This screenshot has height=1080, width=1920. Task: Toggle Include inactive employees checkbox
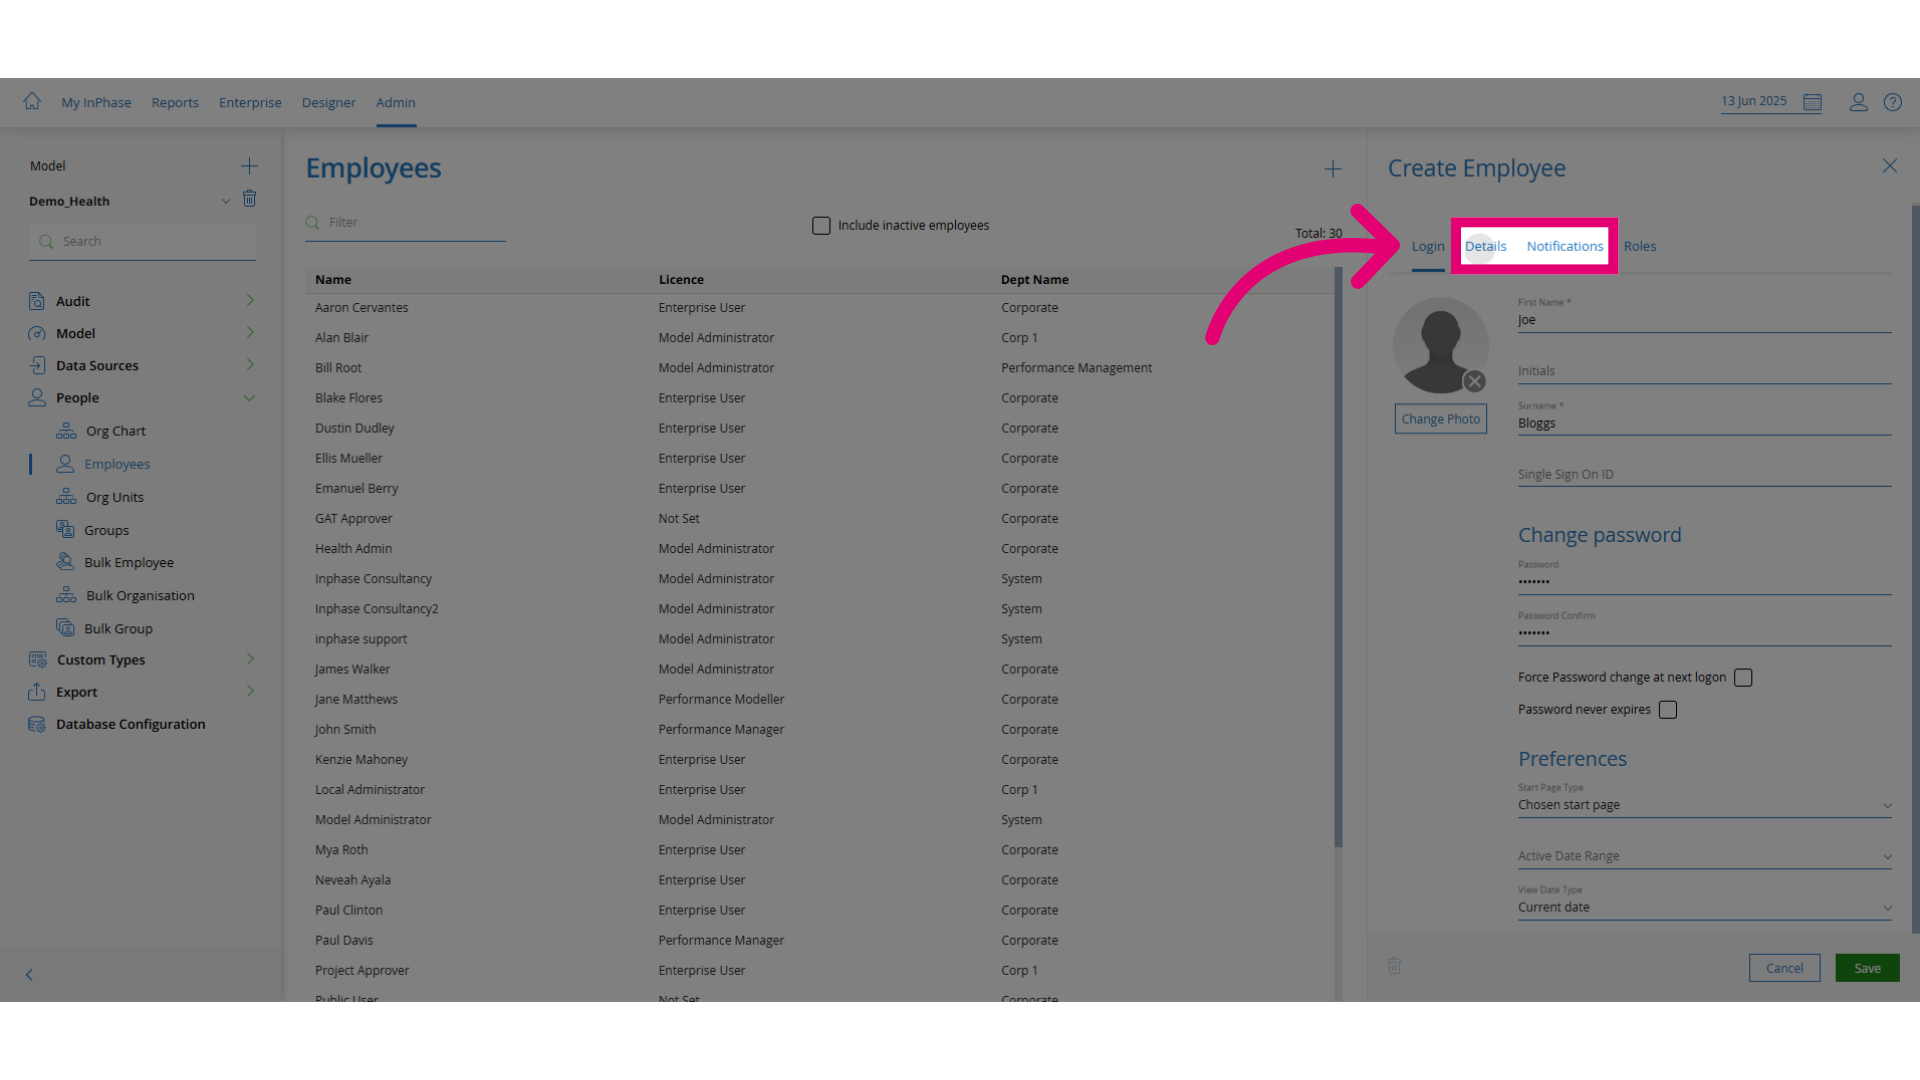coord(821,226)
